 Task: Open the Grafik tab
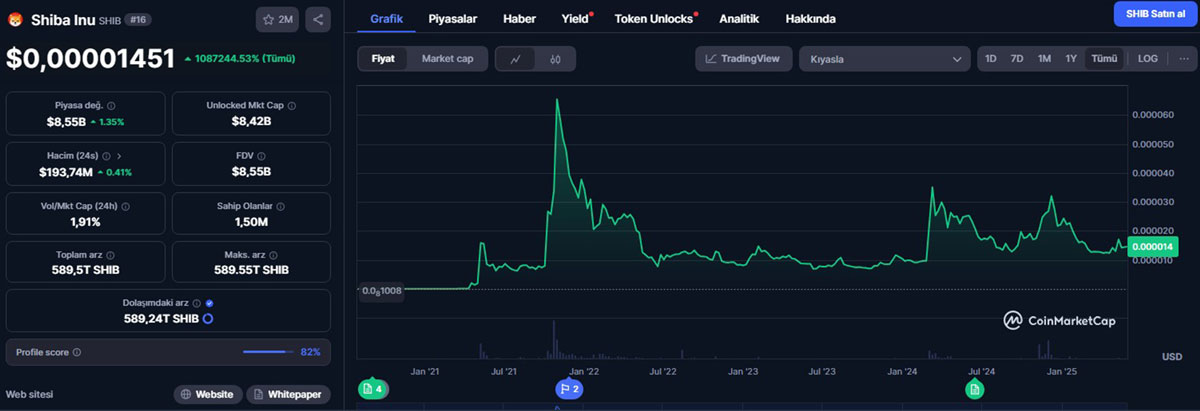[387, 18]
